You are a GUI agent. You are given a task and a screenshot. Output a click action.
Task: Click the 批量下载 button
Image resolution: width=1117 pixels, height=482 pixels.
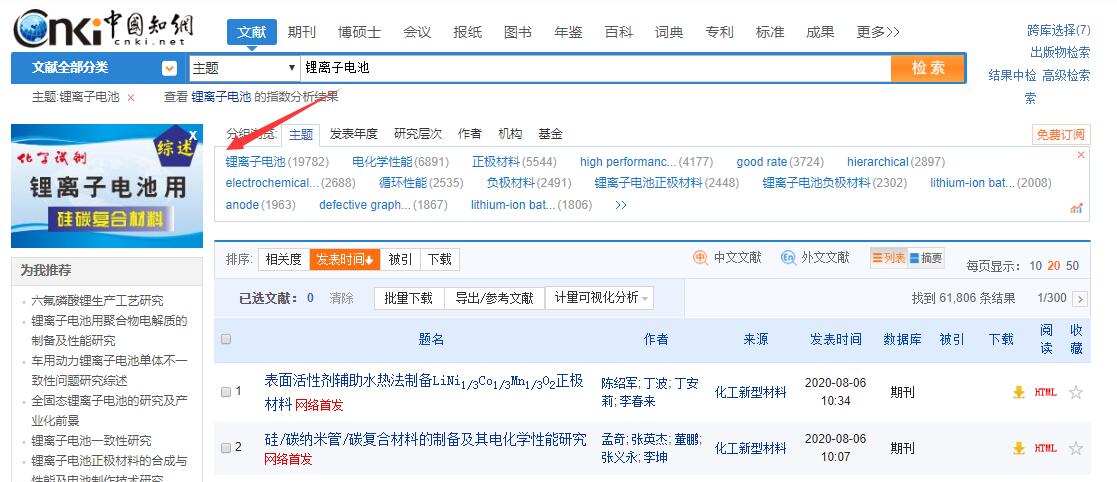click(408, 298)
